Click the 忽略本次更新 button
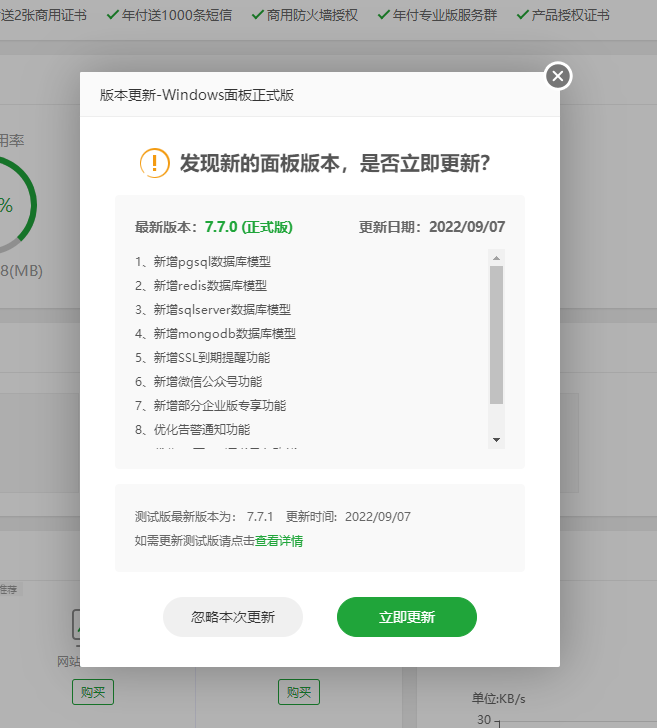 (x=233, y=617)
